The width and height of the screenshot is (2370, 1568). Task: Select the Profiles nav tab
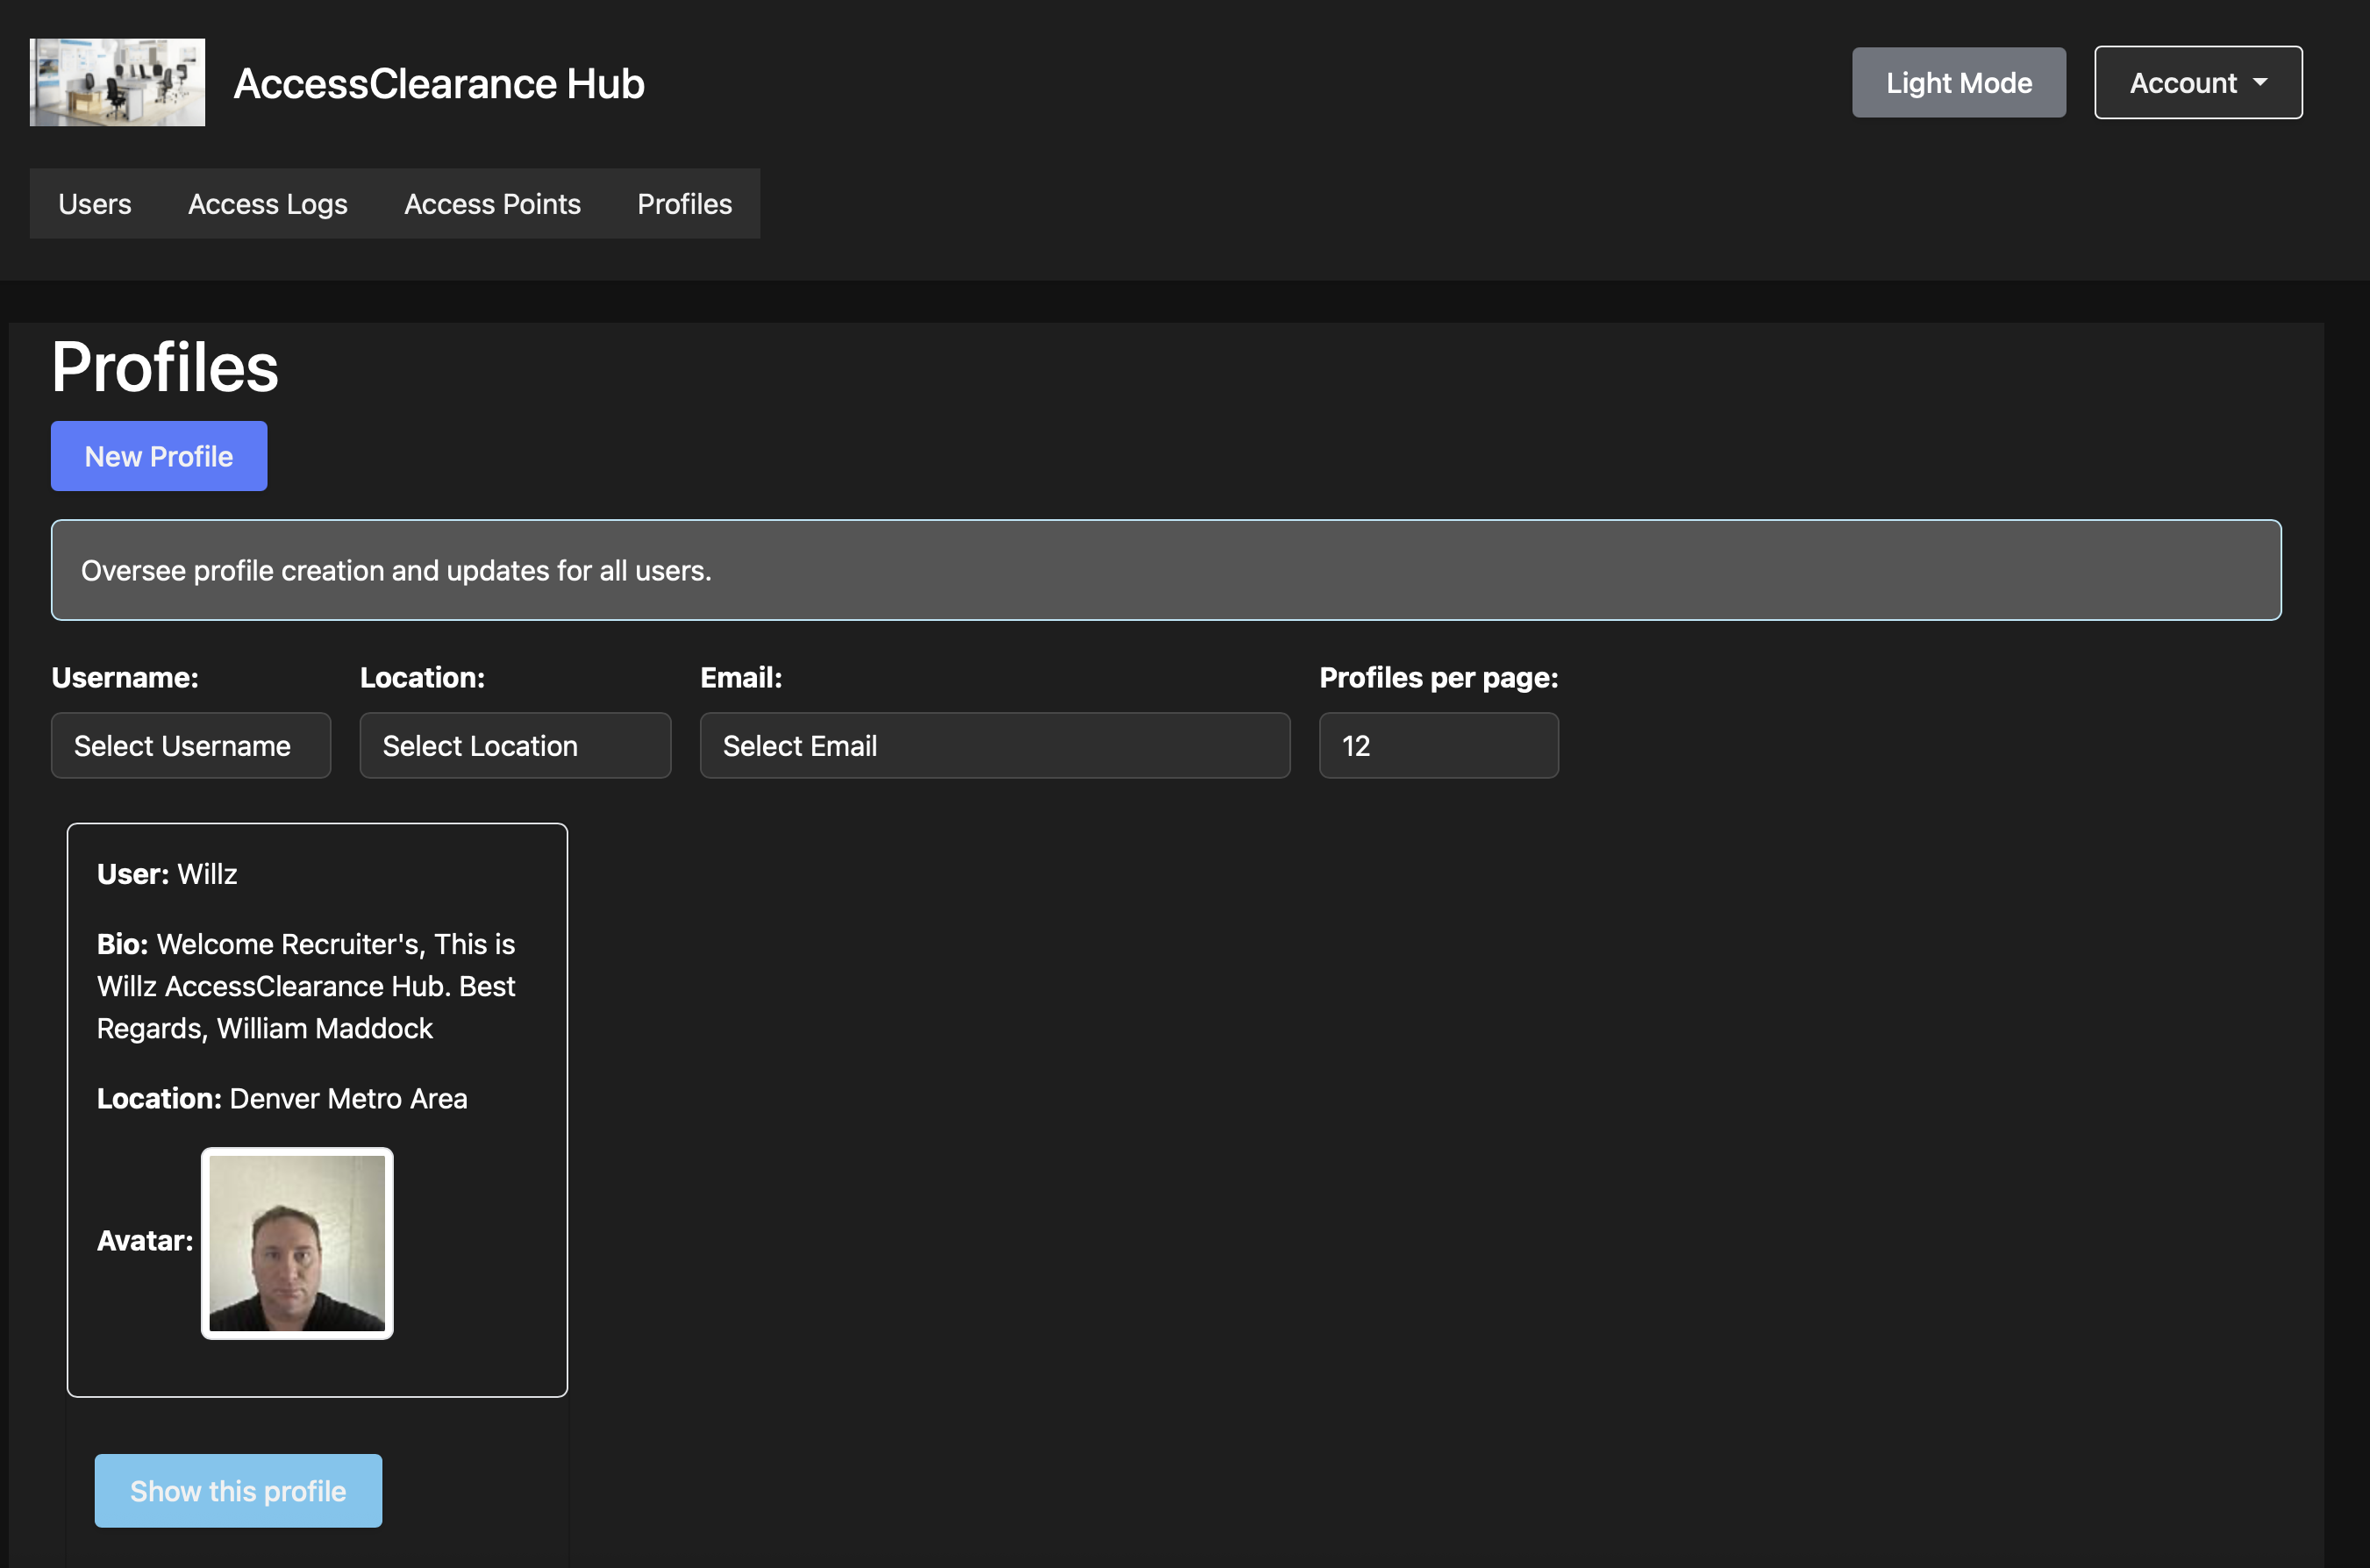click(x=685, y=204)
